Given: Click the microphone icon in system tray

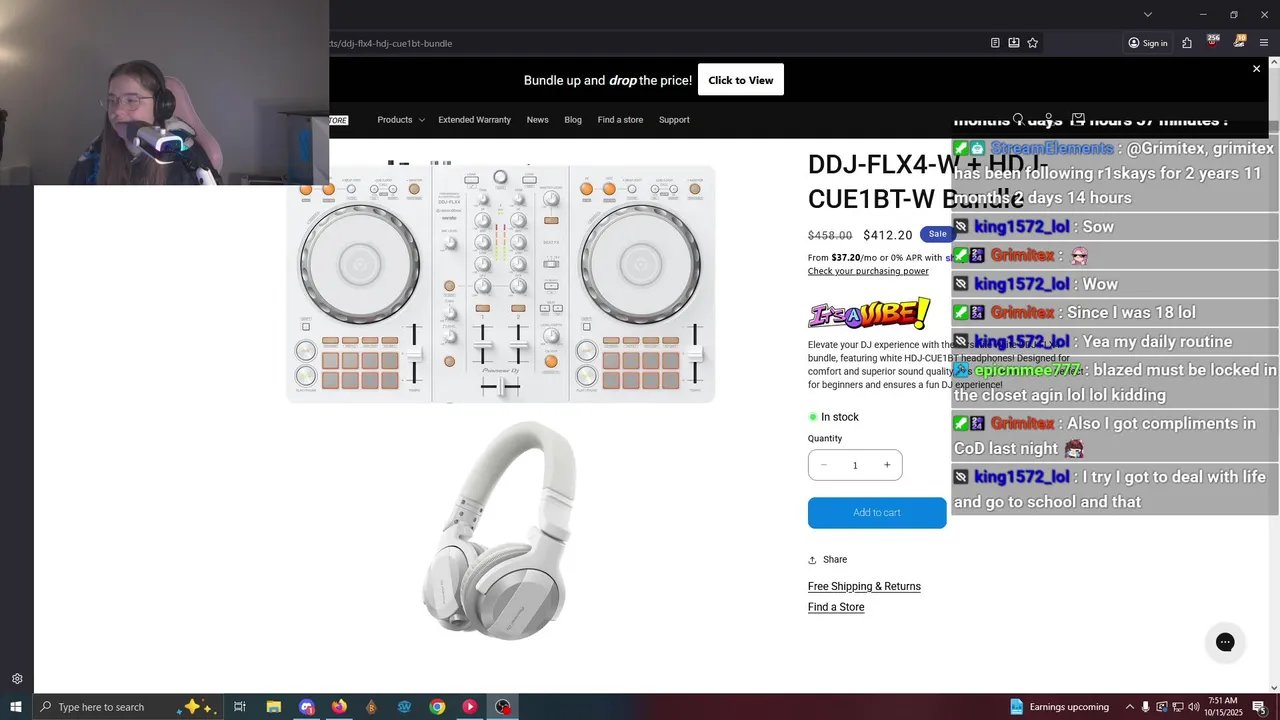Looking at the screenshot, I should point(1146,707).
